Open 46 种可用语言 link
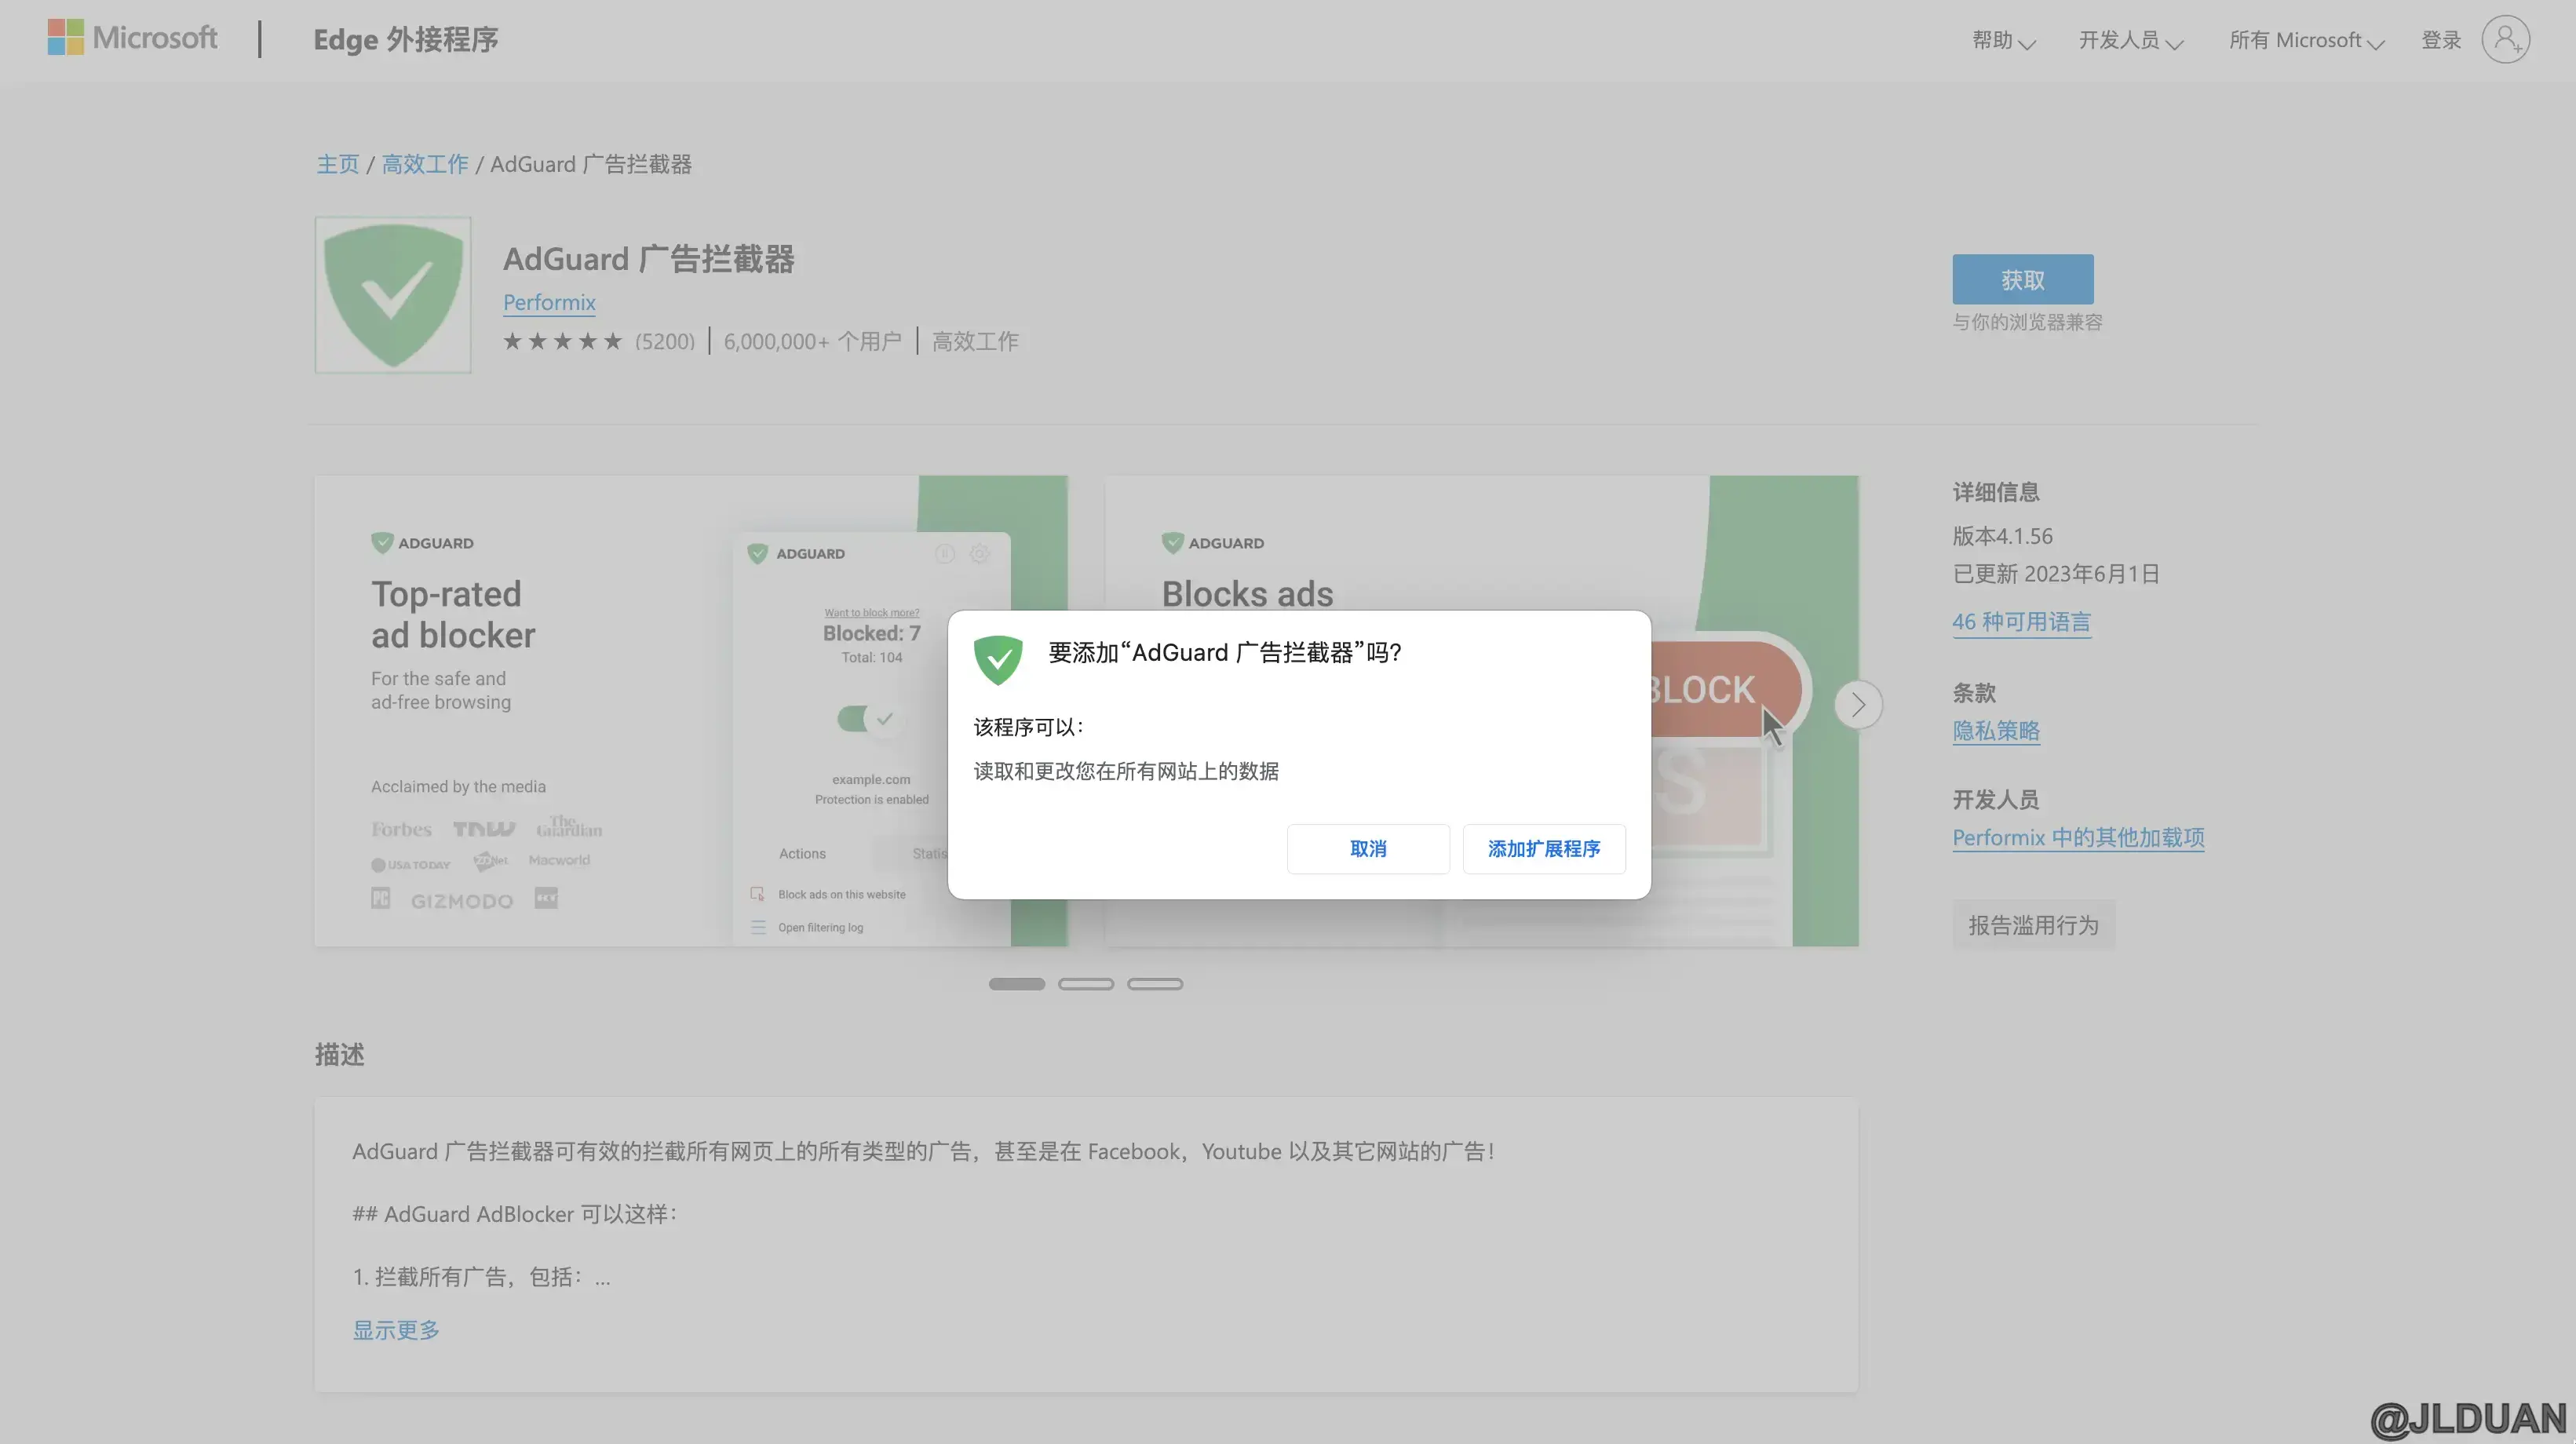2576x1444 pixels. coord(2021,622)
